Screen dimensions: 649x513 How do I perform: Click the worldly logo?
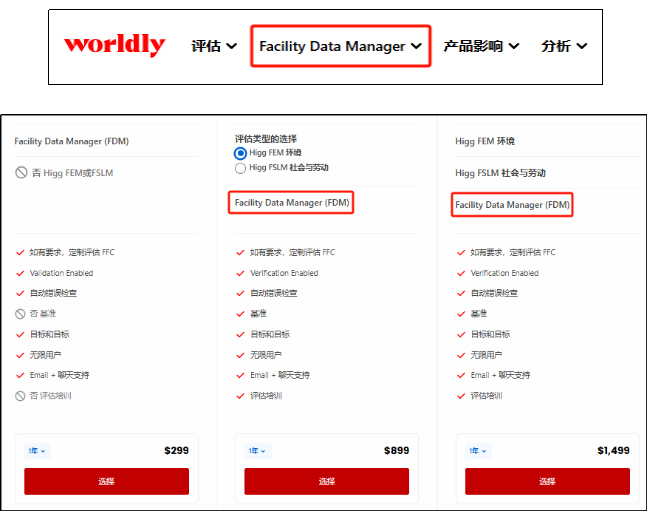[114, 44]
